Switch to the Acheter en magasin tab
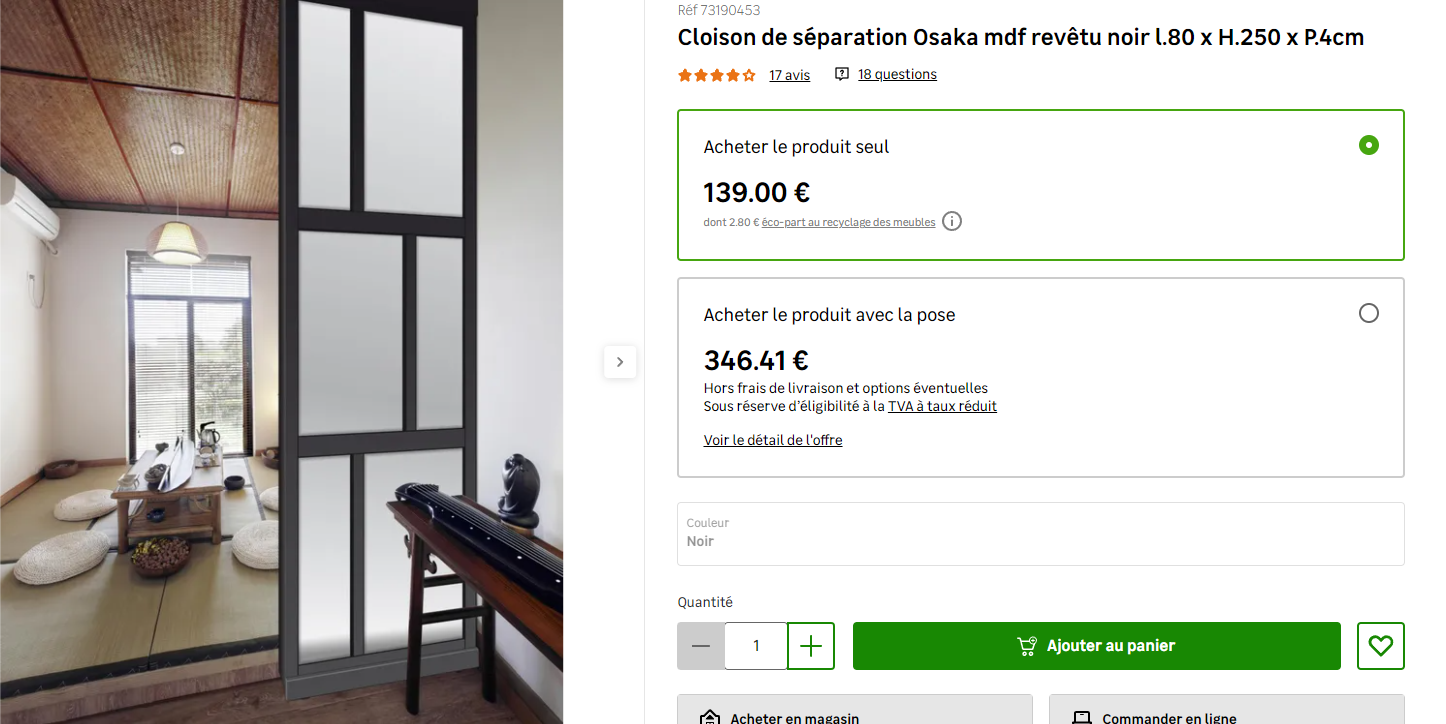Viewport: 1446px width, 724px height. tap(854, 711)
